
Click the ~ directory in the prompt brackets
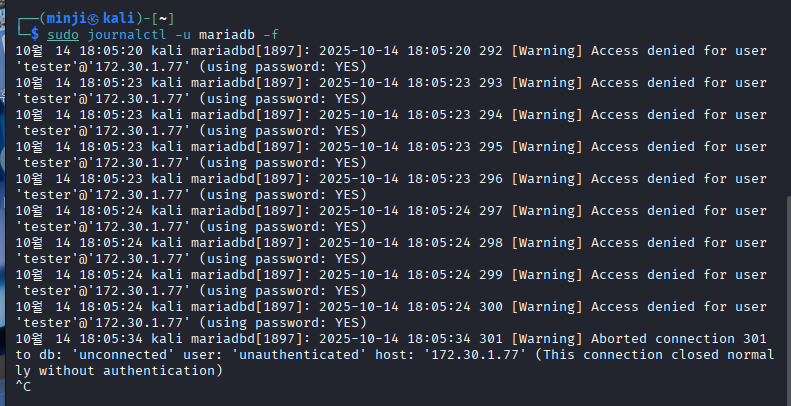click(x=163, y=17)
